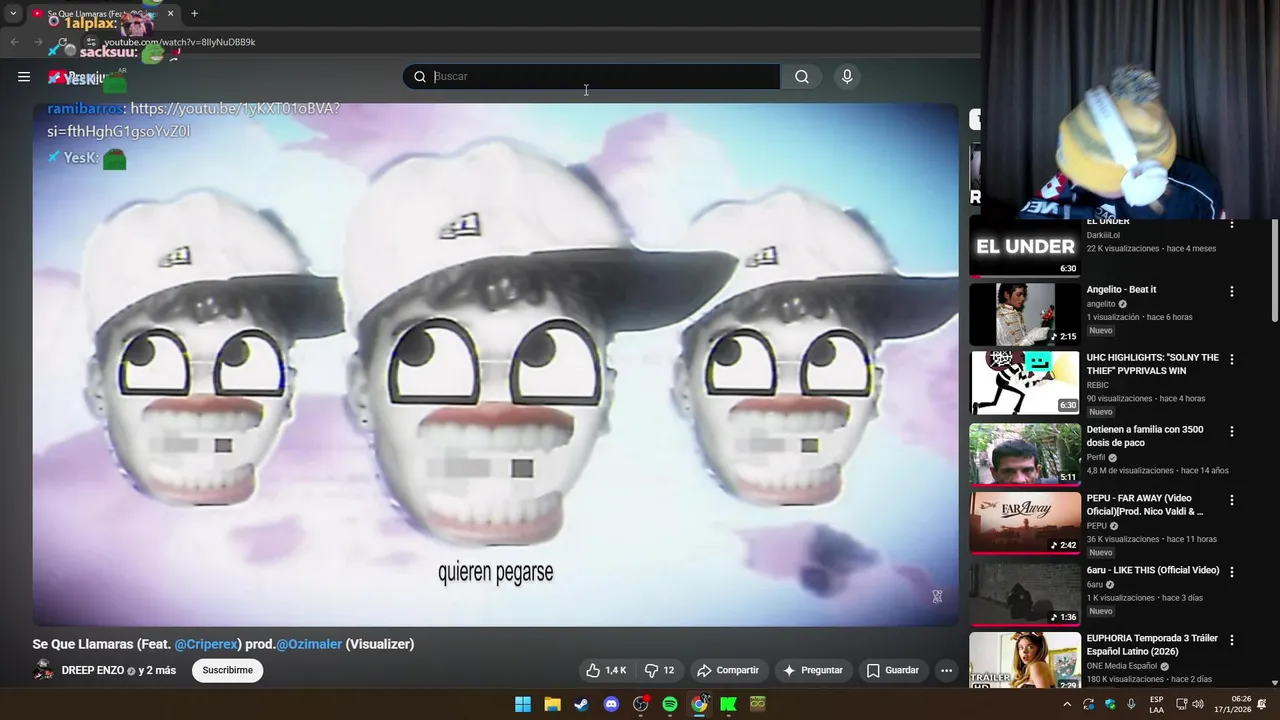Go back in browser history

coord(14,42)
